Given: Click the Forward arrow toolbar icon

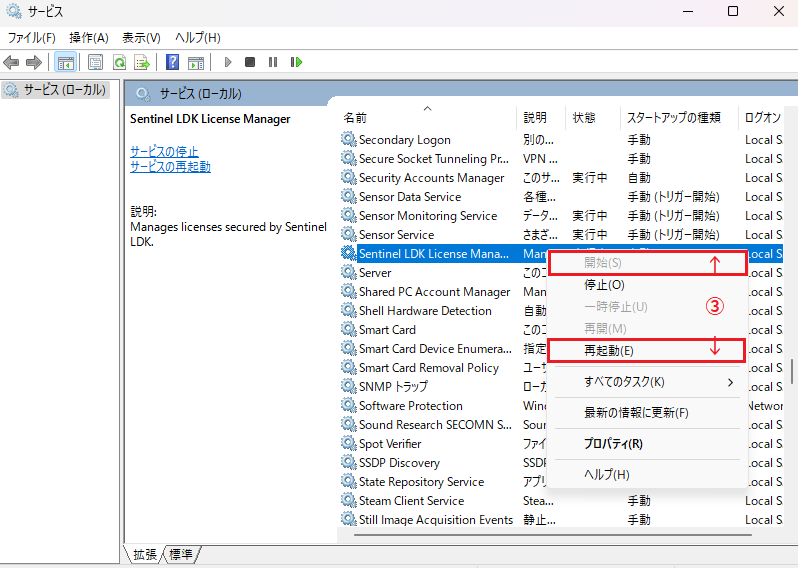Looking at the screenshot, I should point(33,62).
